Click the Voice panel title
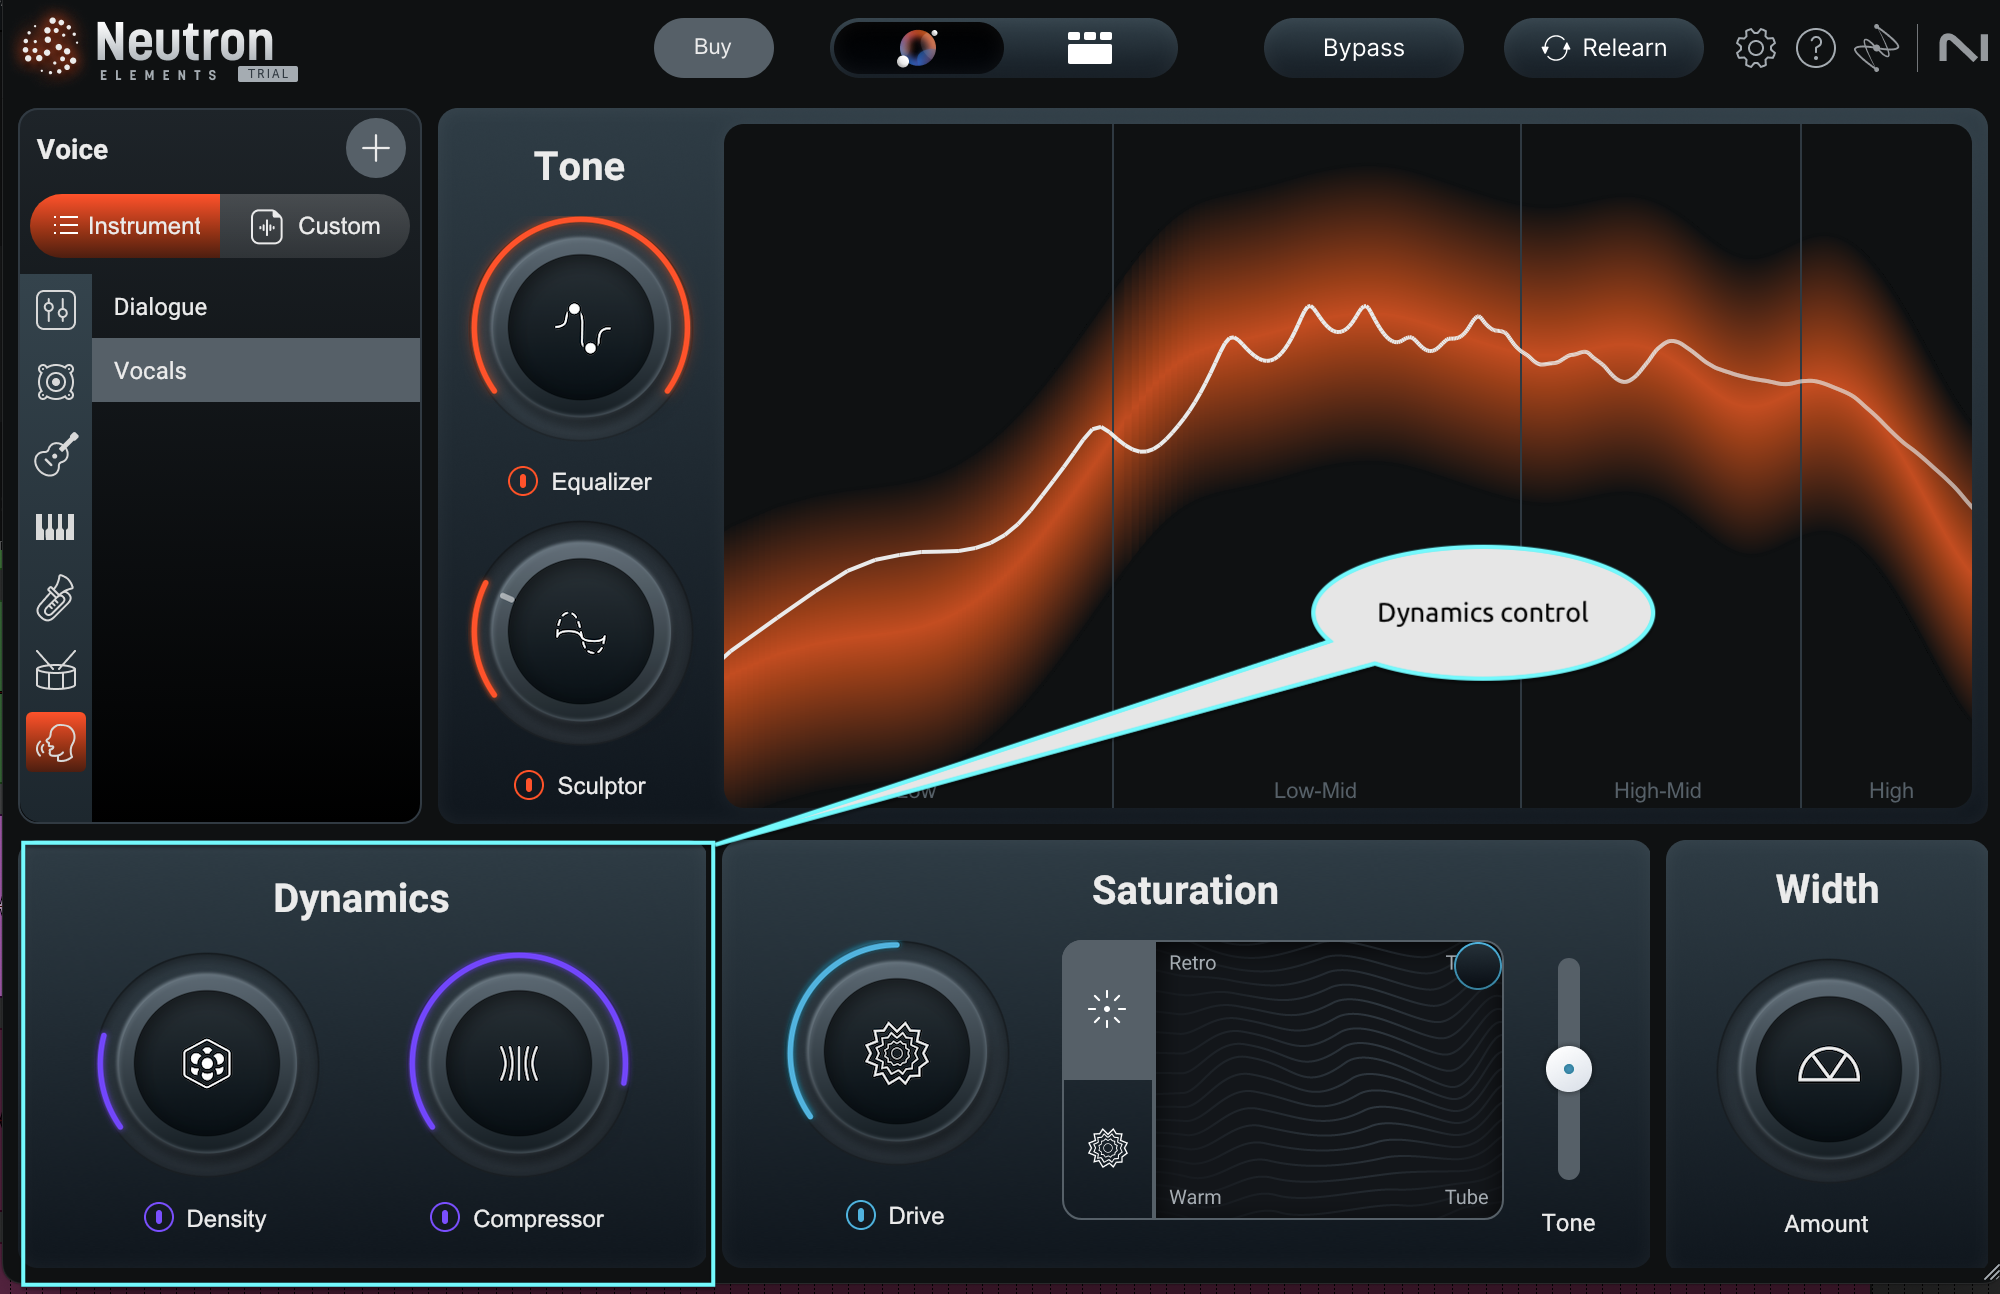Image resolution: width=2000 pixels, height=1294 pixels. (72, 150)
